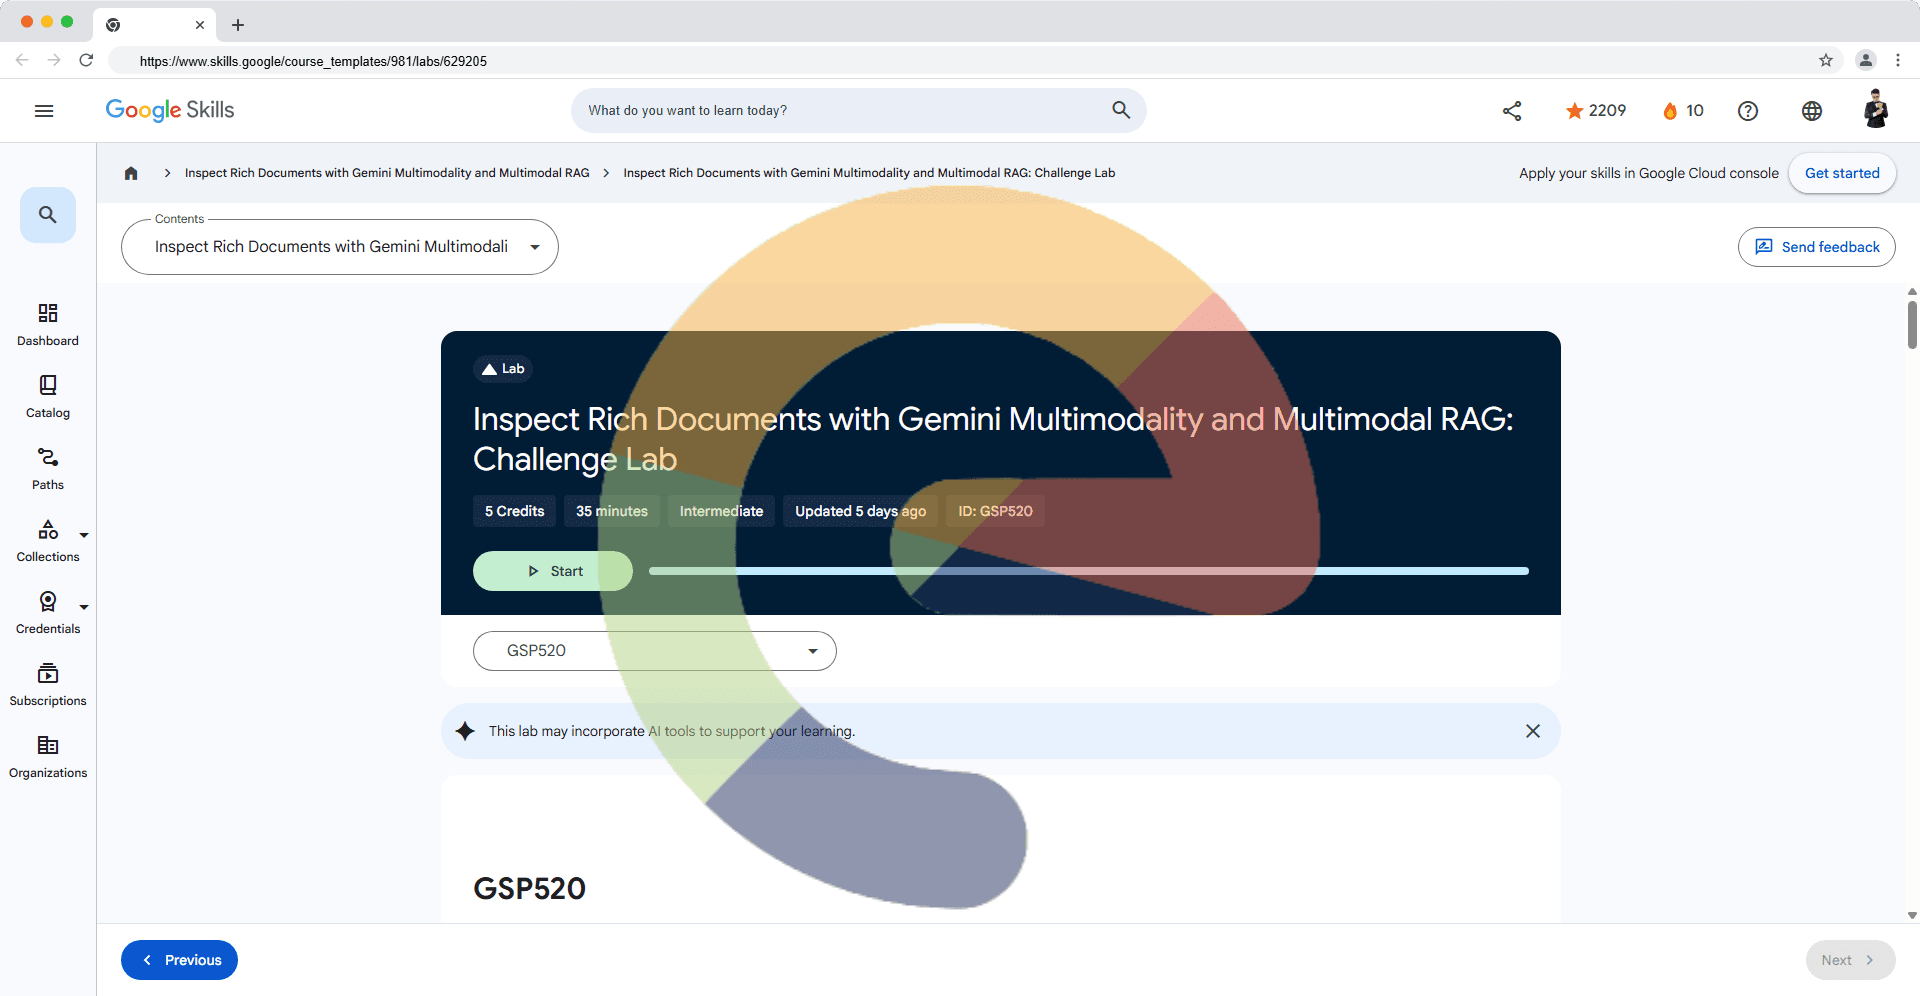Open the browser three-dot menu
The height and width of the screenshot is (996, 1920).
1898,60
